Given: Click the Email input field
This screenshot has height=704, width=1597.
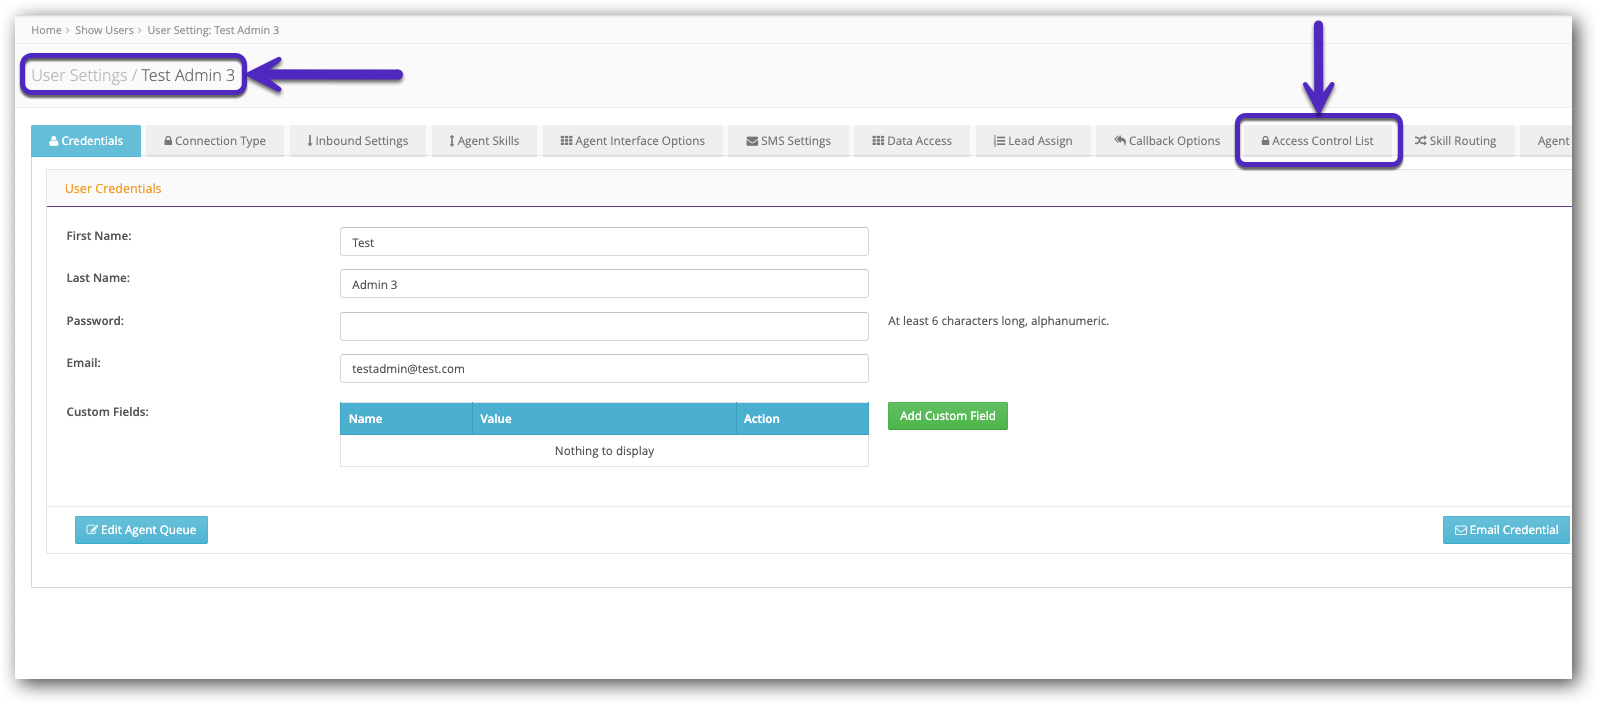Looking at the screenshot, I should point(604,368).
